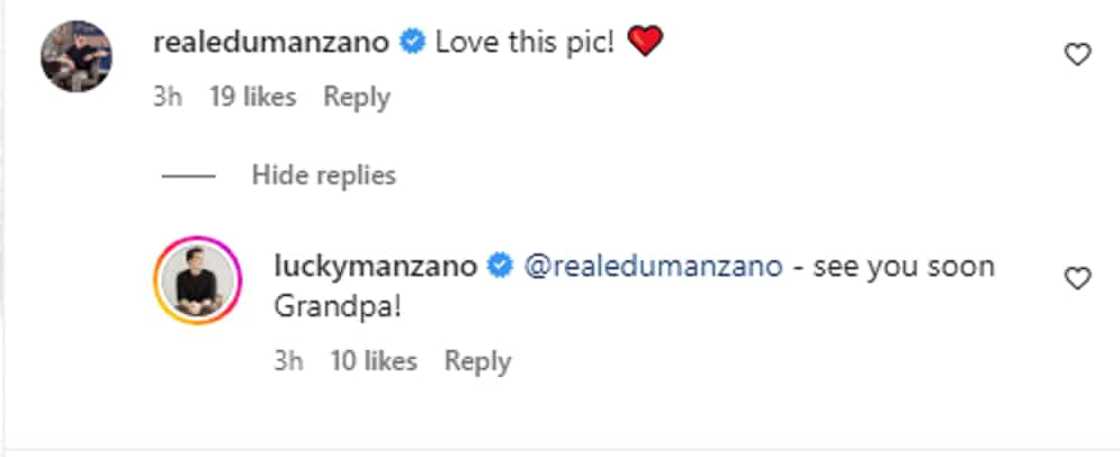The width and height of the screenshot is (1120, 457).
Task: Like the realedumanzano comment with heart icon
Action: pos(1077,56)
